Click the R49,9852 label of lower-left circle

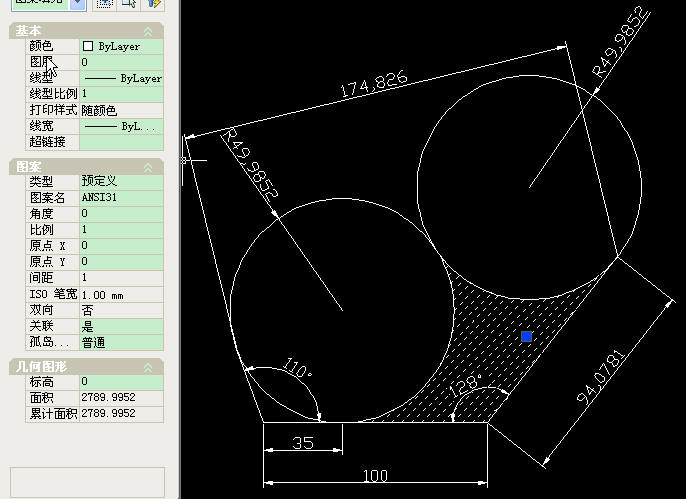[x=250, y=163]
